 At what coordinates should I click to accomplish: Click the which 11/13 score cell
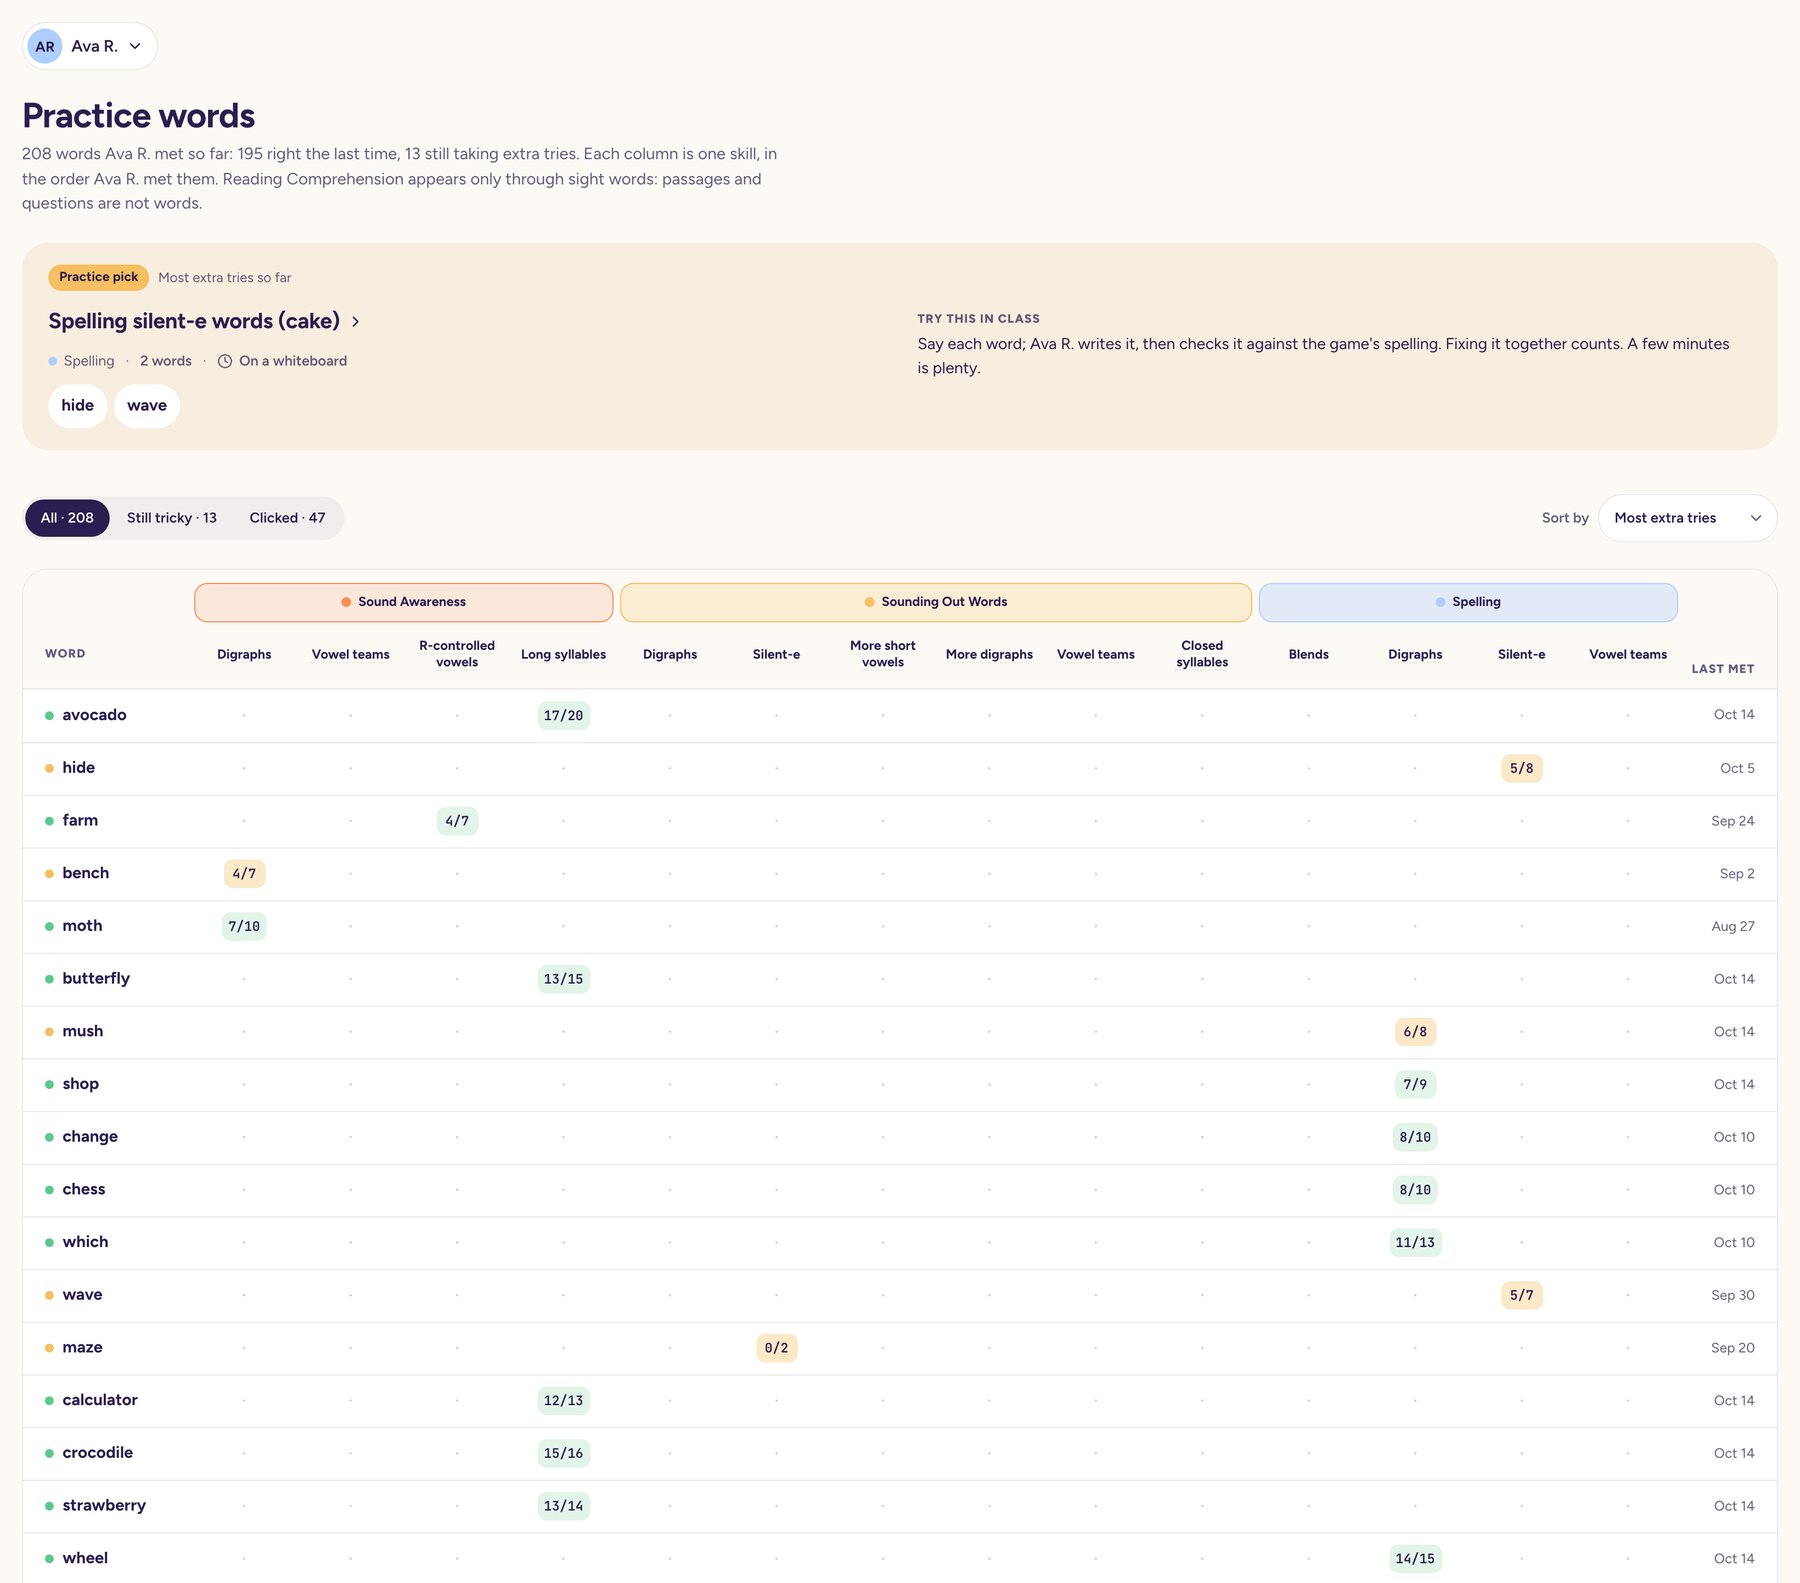pyautogui.click(x=1415, y=1243)
